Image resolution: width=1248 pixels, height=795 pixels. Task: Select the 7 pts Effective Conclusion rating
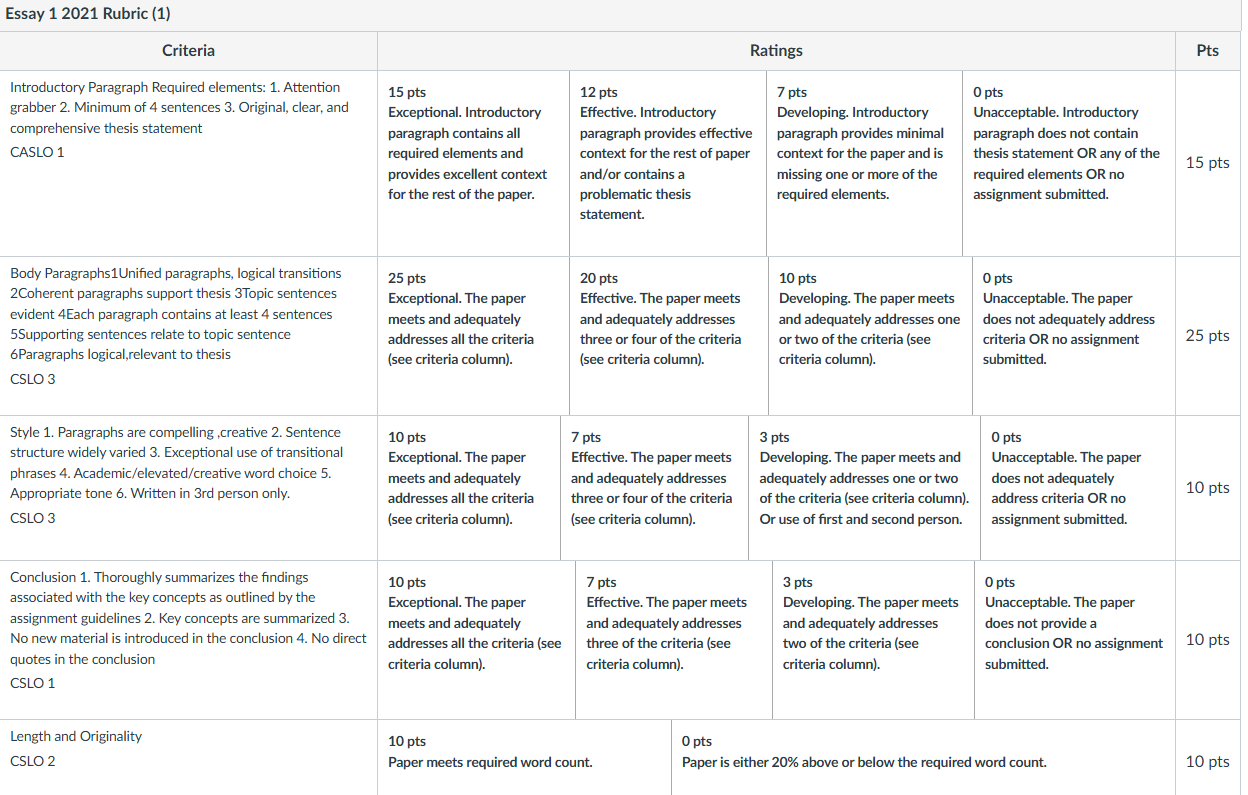point(674,640)
